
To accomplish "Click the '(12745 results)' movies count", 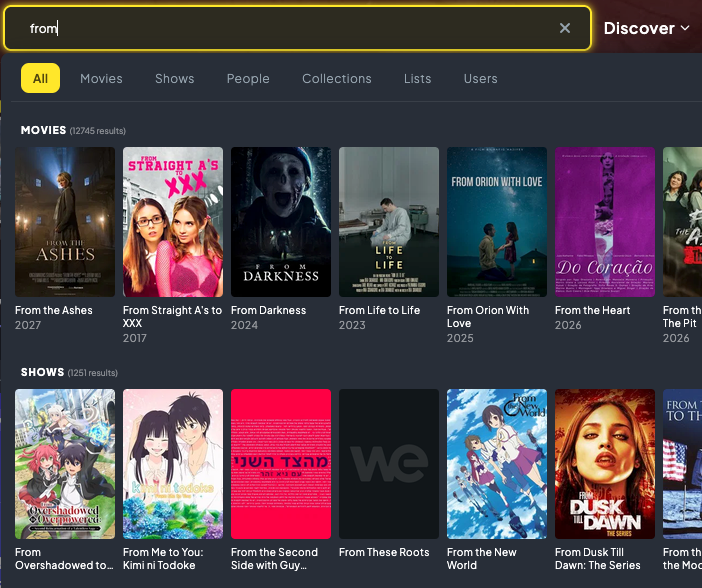I will (98, 131).
